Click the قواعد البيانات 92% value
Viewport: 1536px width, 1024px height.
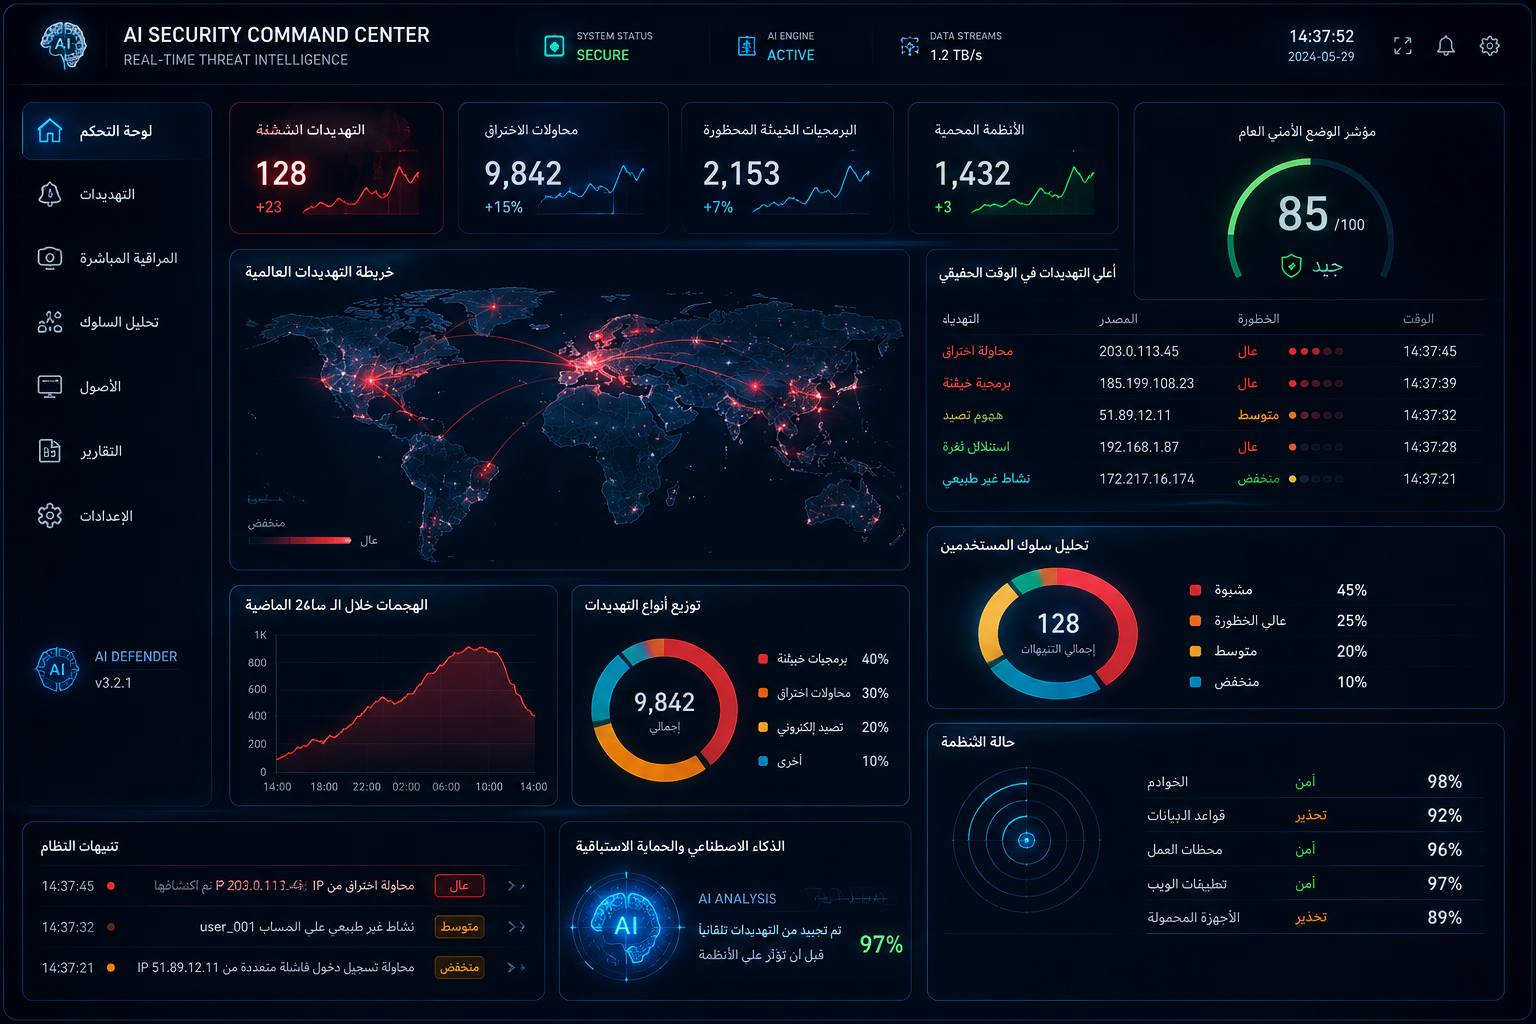tap(1445, 816)
